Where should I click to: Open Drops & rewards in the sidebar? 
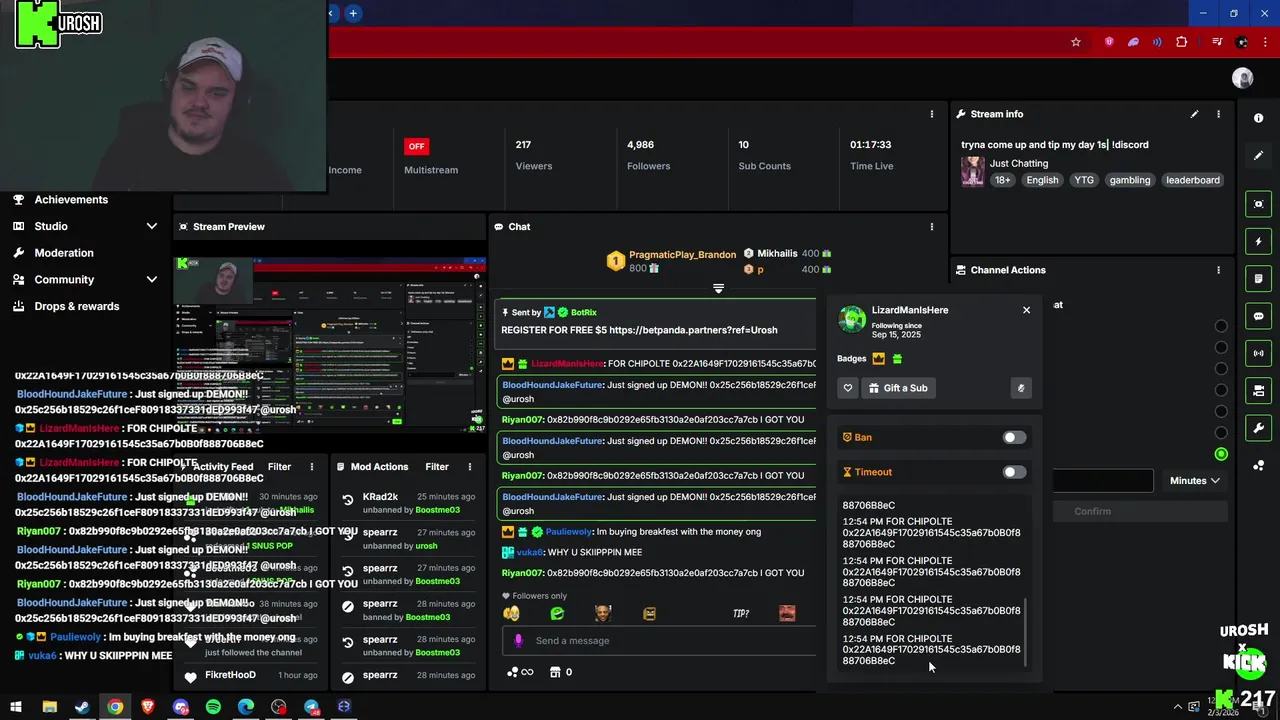click(76, 306)
